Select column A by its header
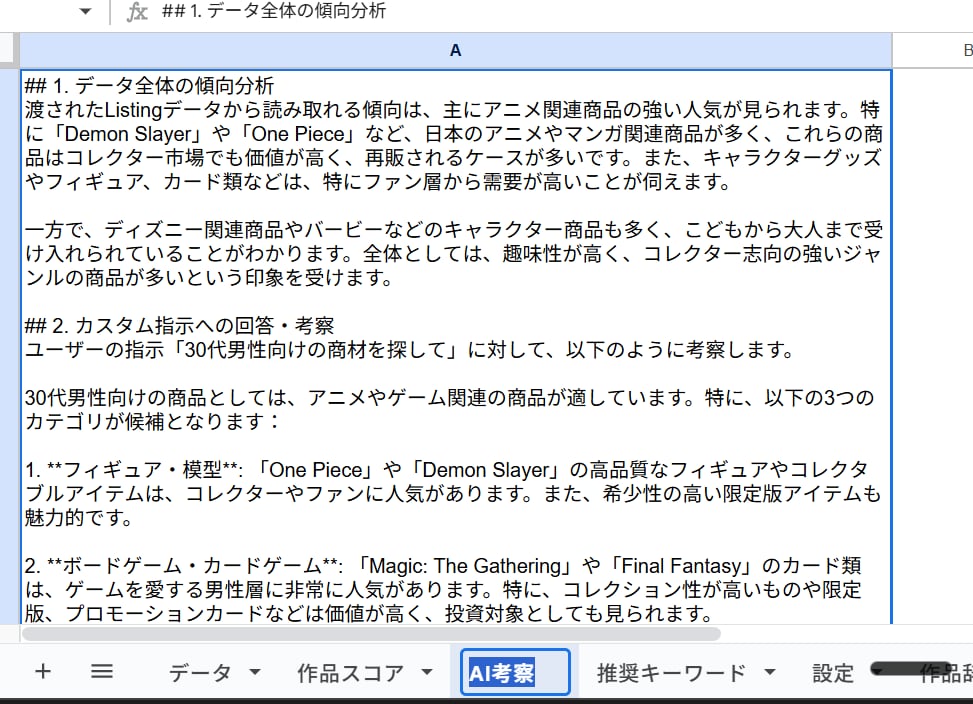973x704 pixels. (455, 50)
